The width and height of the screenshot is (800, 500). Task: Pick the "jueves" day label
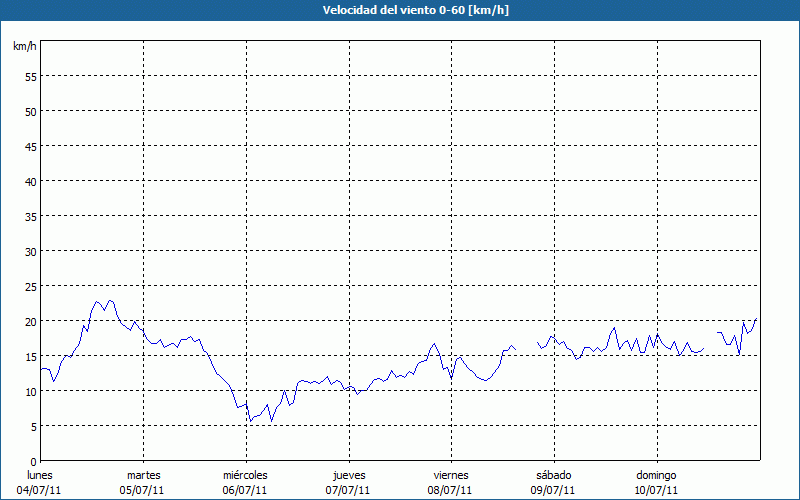[x=348, y=475]
